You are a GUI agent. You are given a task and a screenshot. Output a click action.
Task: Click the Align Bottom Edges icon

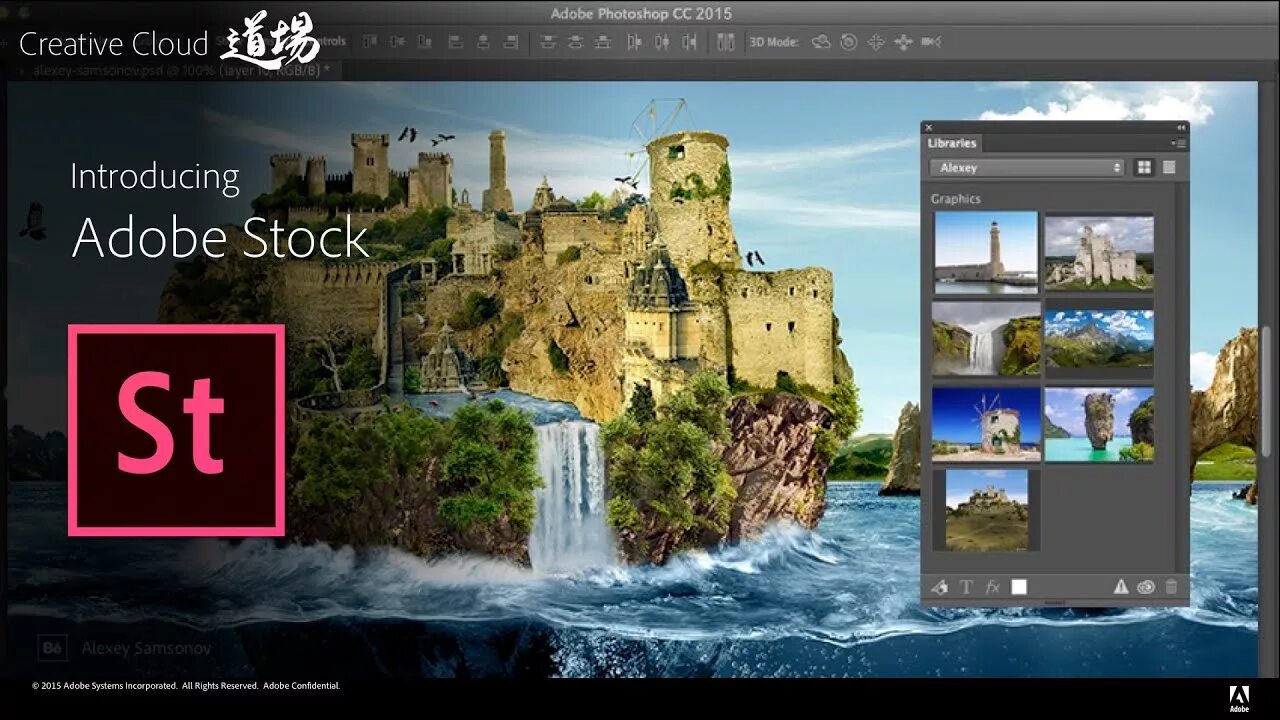pos(425,42)
